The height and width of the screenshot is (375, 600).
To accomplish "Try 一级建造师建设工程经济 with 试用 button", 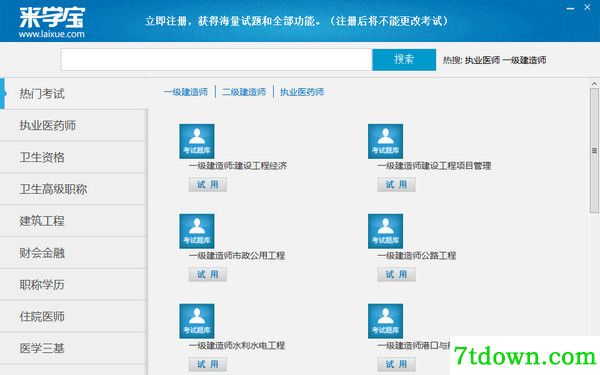I will [x=208, y=184].
